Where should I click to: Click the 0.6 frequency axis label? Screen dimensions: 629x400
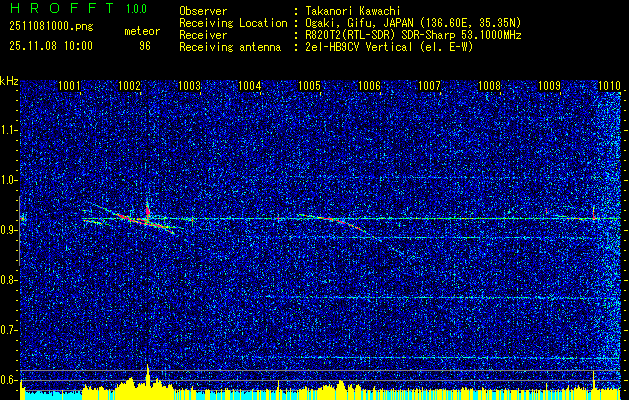(9, 380)
